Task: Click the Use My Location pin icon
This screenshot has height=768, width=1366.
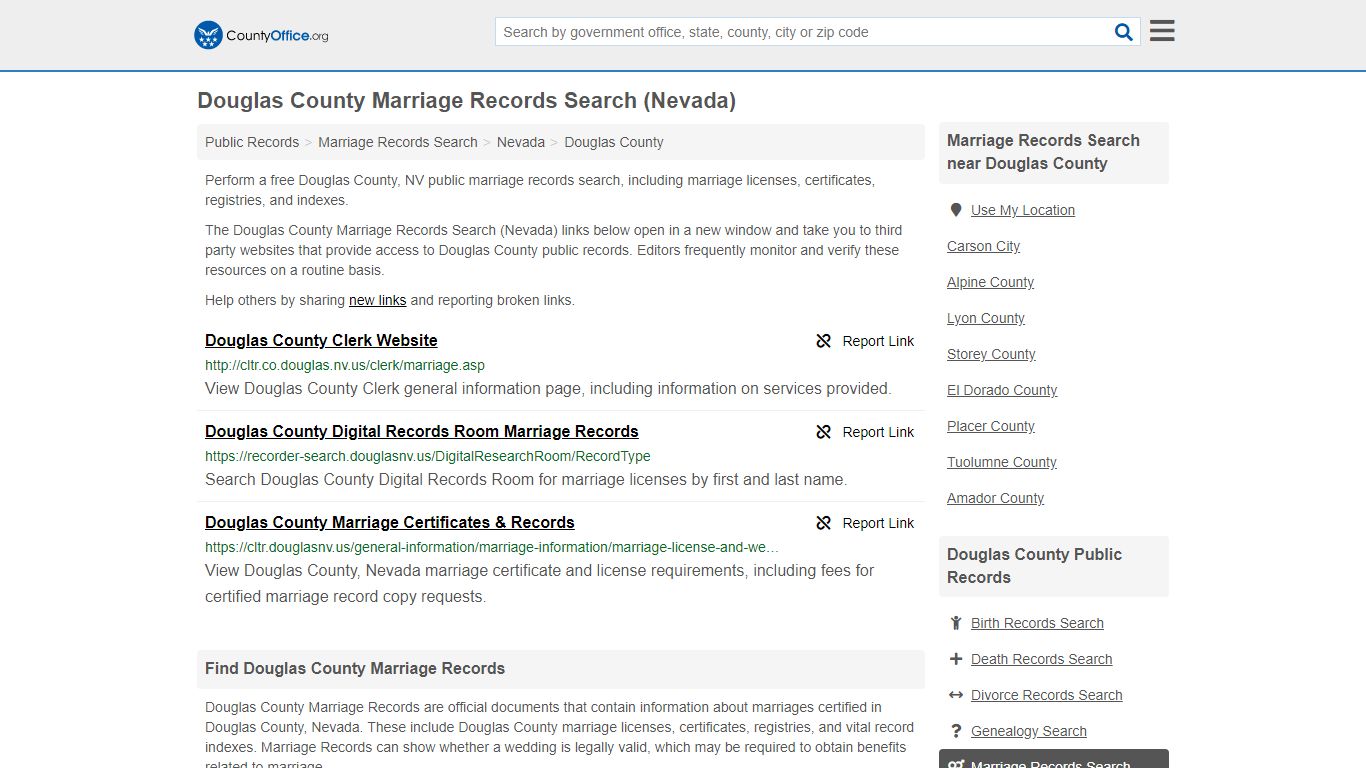Action: (x=956, y=210)
